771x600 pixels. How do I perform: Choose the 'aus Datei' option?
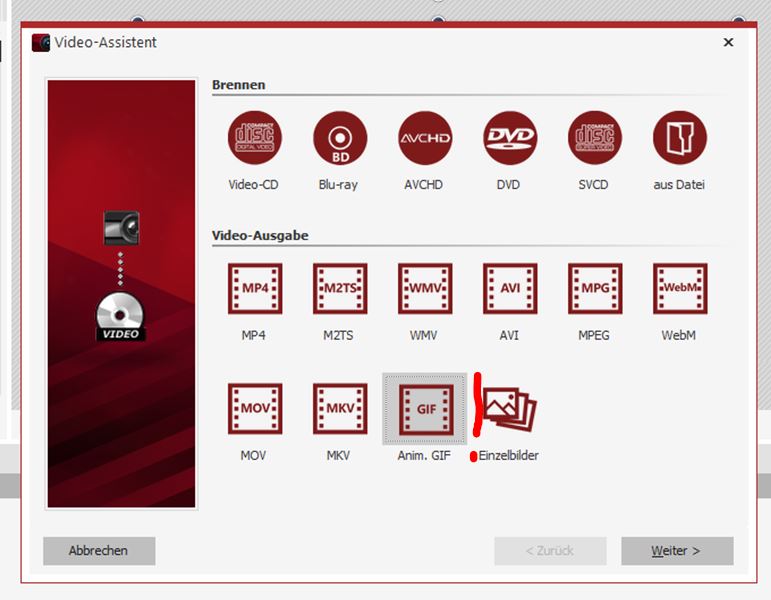click(679, 139)
